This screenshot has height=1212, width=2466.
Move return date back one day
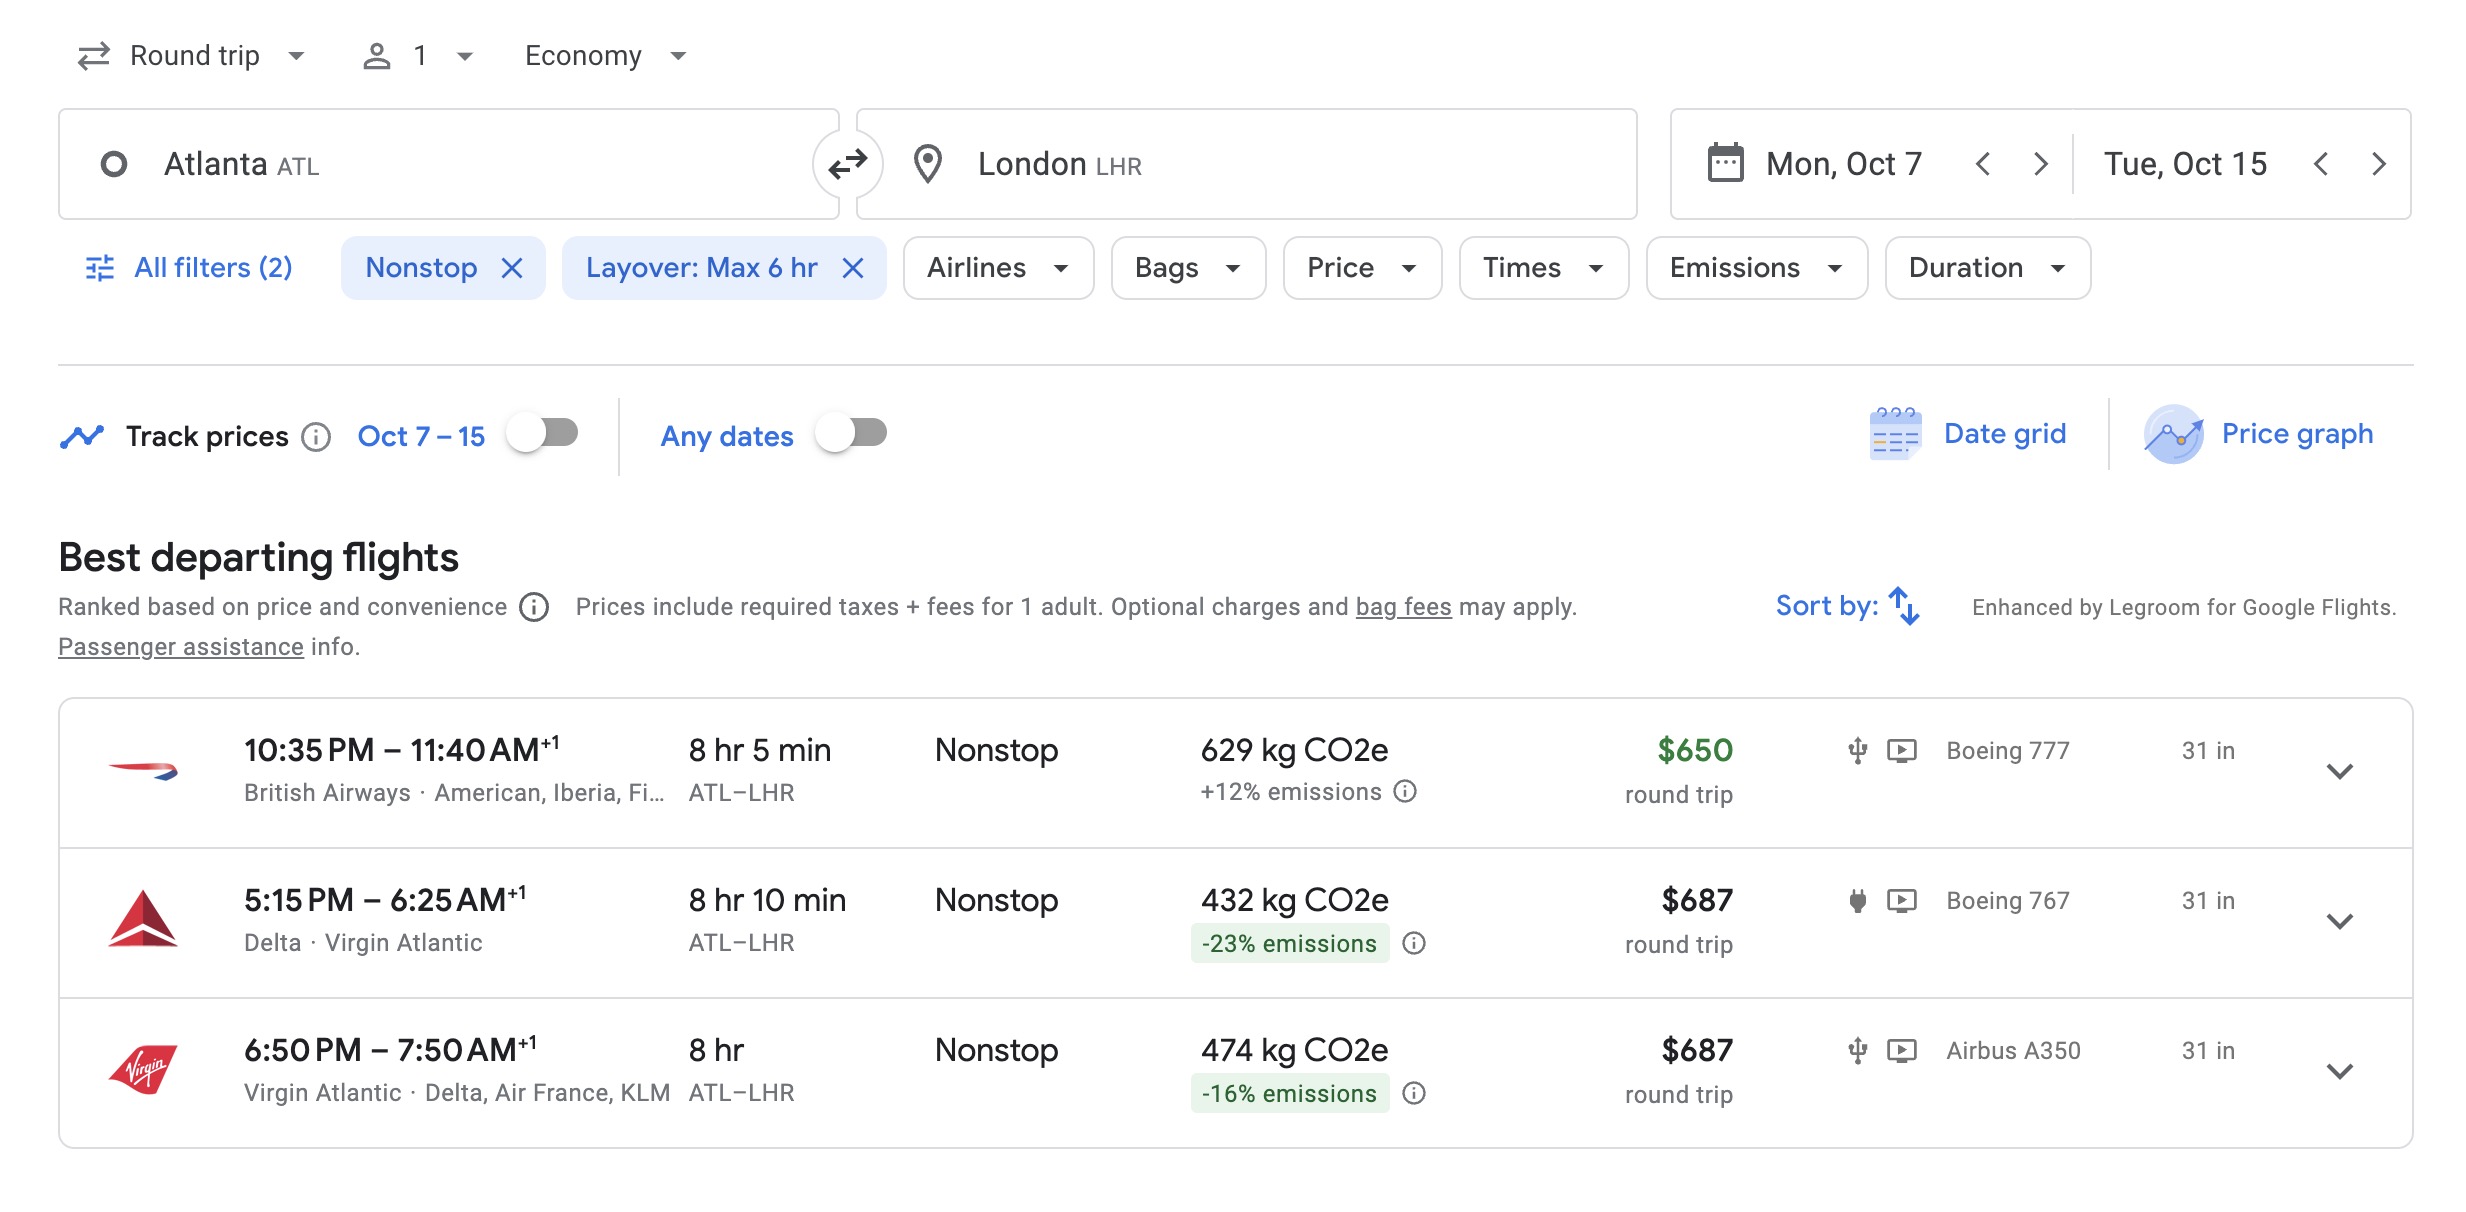click(x=2321, y=164)
